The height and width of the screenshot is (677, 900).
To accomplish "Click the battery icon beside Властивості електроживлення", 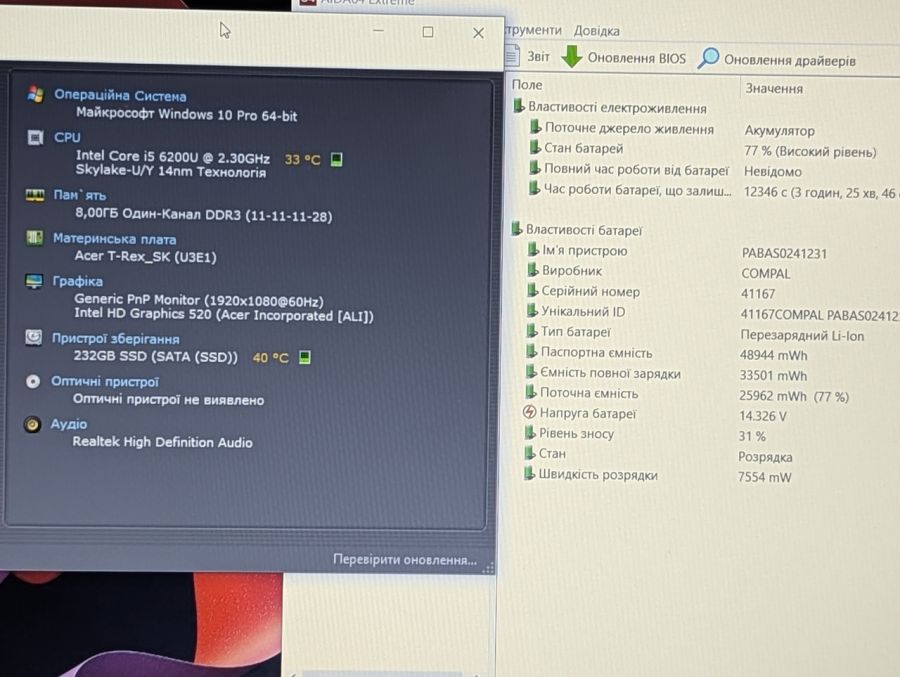I will pyautogui.click(x=519, y=106).
